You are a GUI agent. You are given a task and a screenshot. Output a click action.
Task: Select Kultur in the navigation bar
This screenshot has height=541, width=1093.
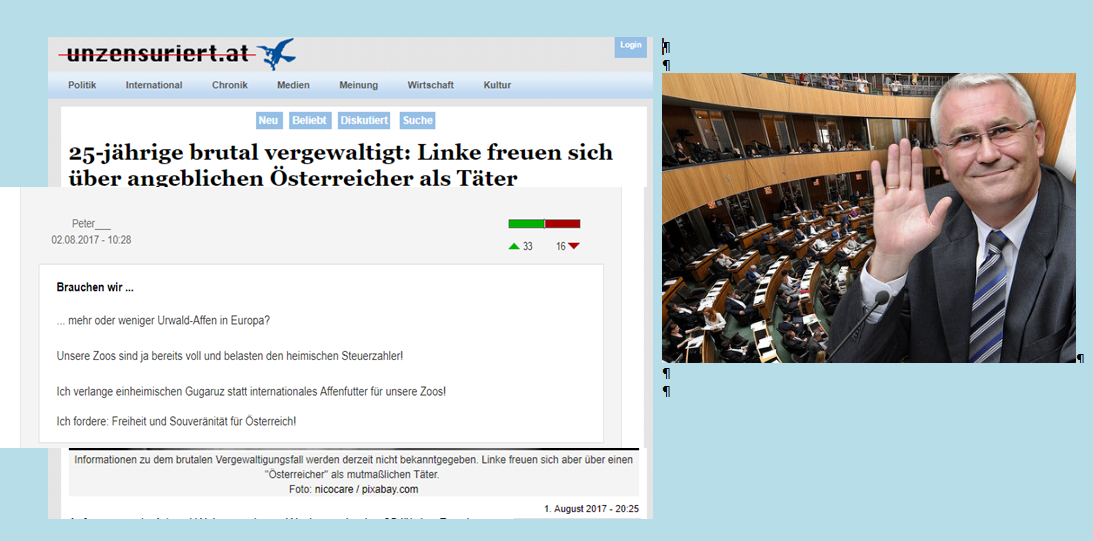click(497, 85)
